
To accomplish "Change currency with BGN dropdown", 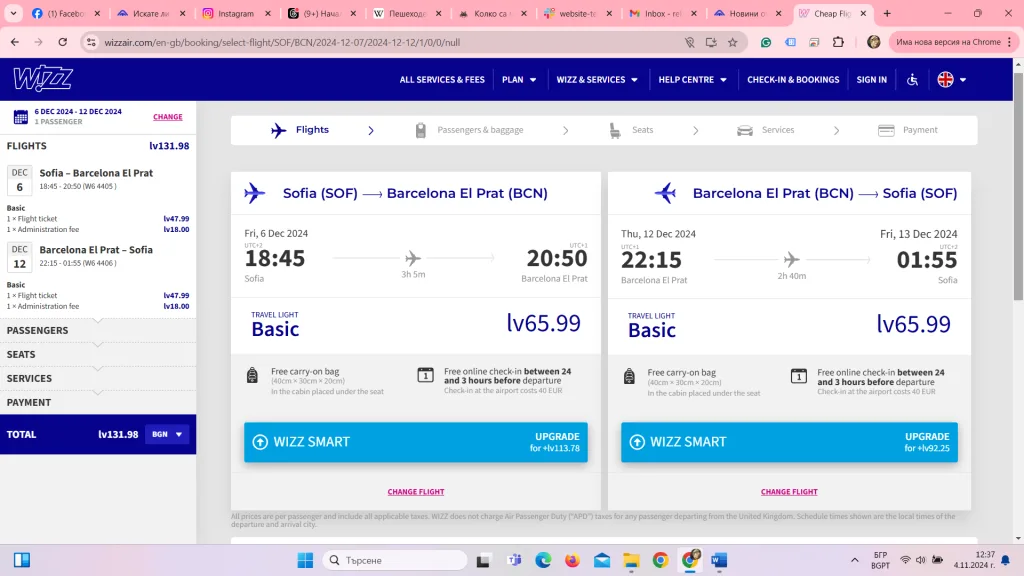I will [x=167, y=434].
